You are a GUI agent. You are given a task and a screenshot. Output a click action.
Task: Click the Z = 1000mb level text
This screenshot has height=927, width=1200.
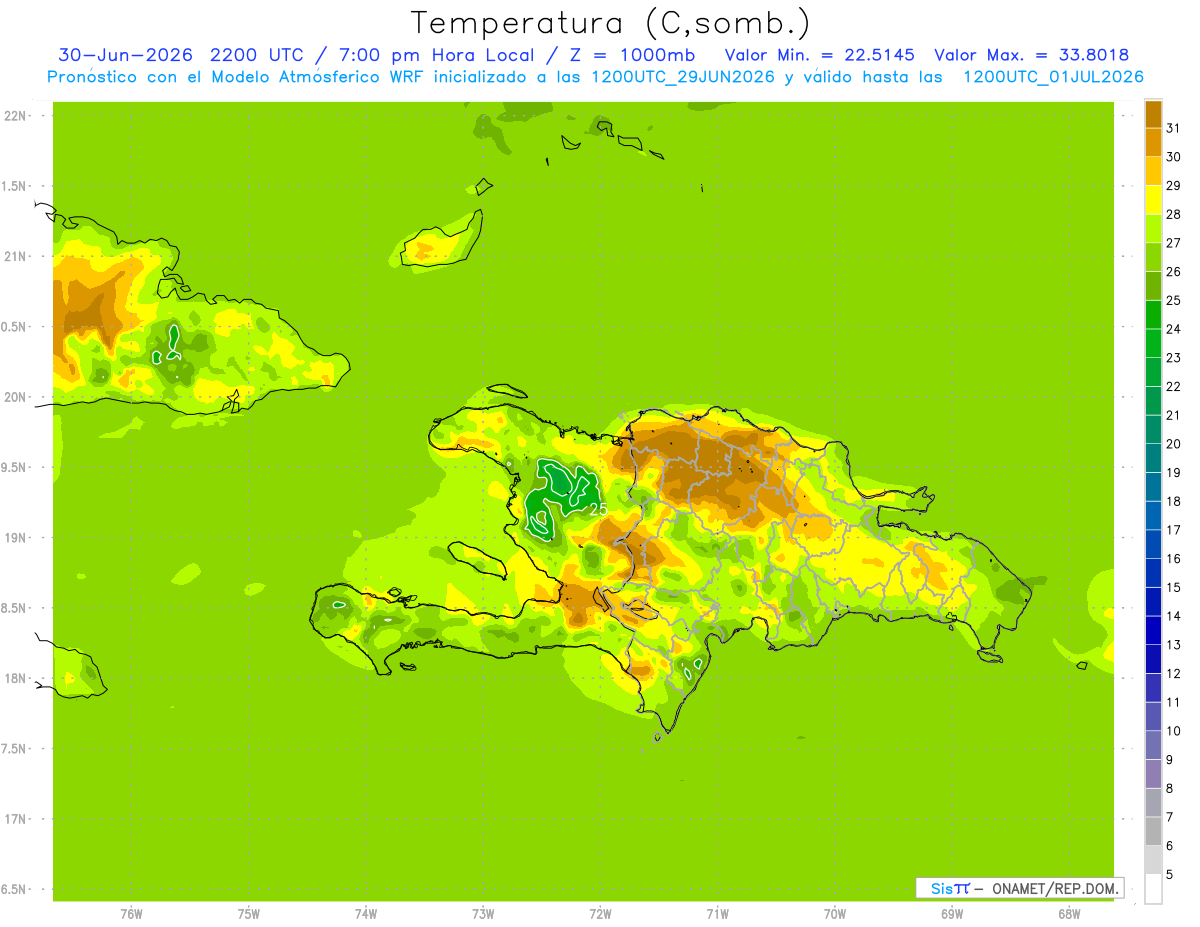(x=632, y=55)
